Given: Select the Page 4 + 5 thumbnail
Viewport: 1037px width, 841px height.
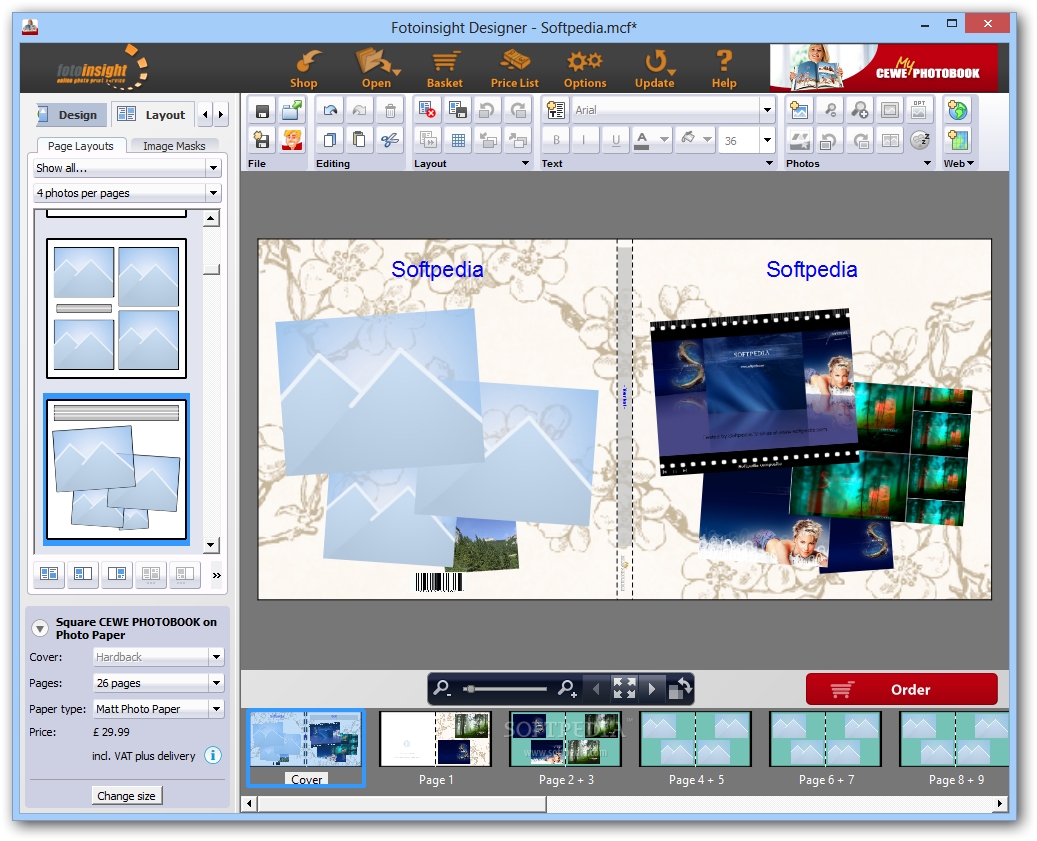Looking at the screenshot, I should (x=695, y=739).
